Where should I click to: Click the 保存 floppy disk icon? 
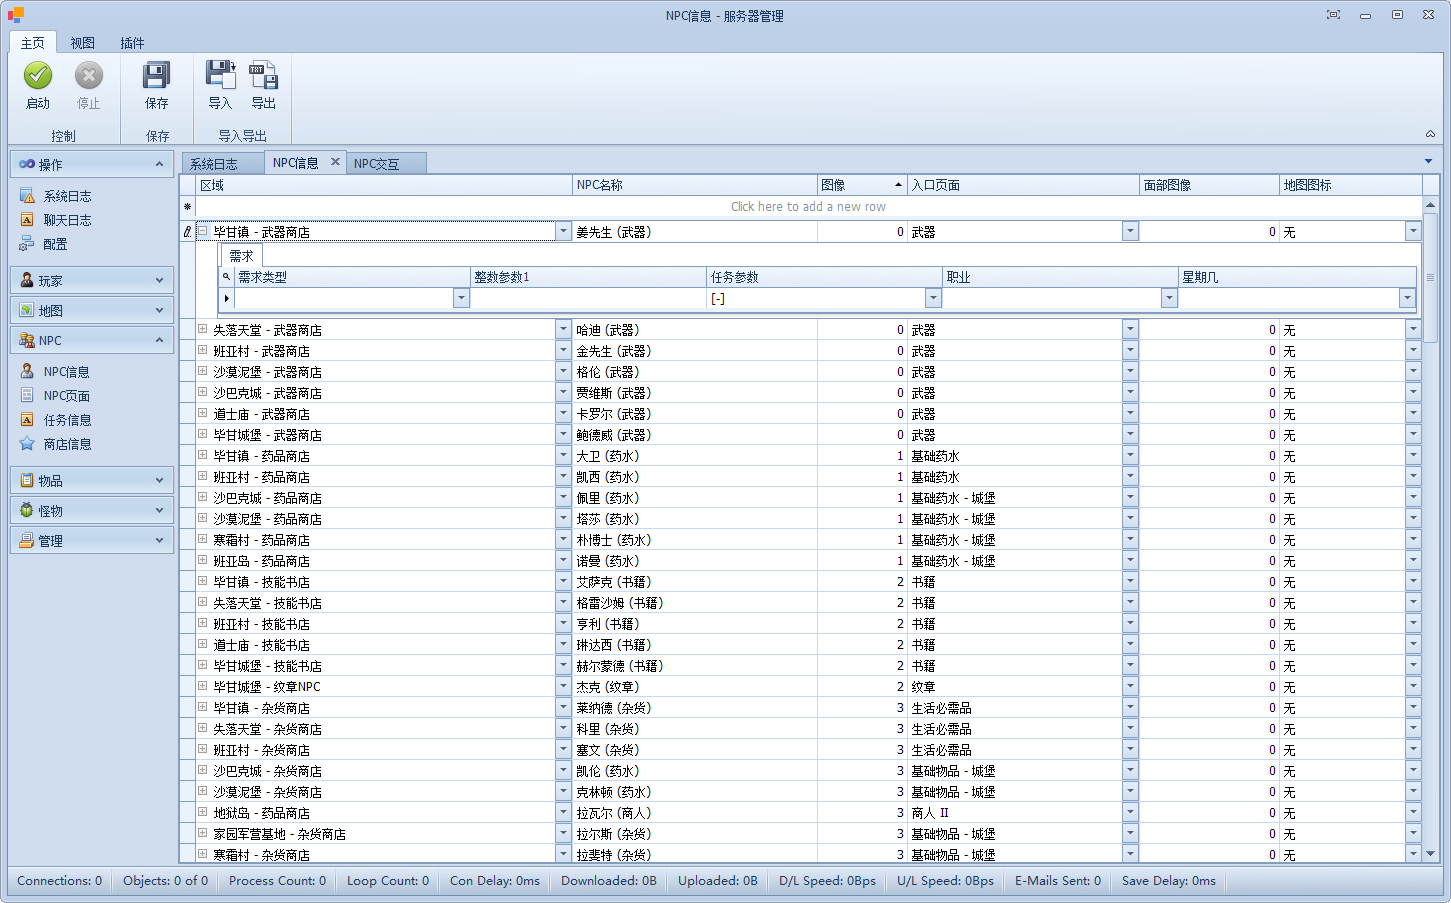[x=156, y=76]
